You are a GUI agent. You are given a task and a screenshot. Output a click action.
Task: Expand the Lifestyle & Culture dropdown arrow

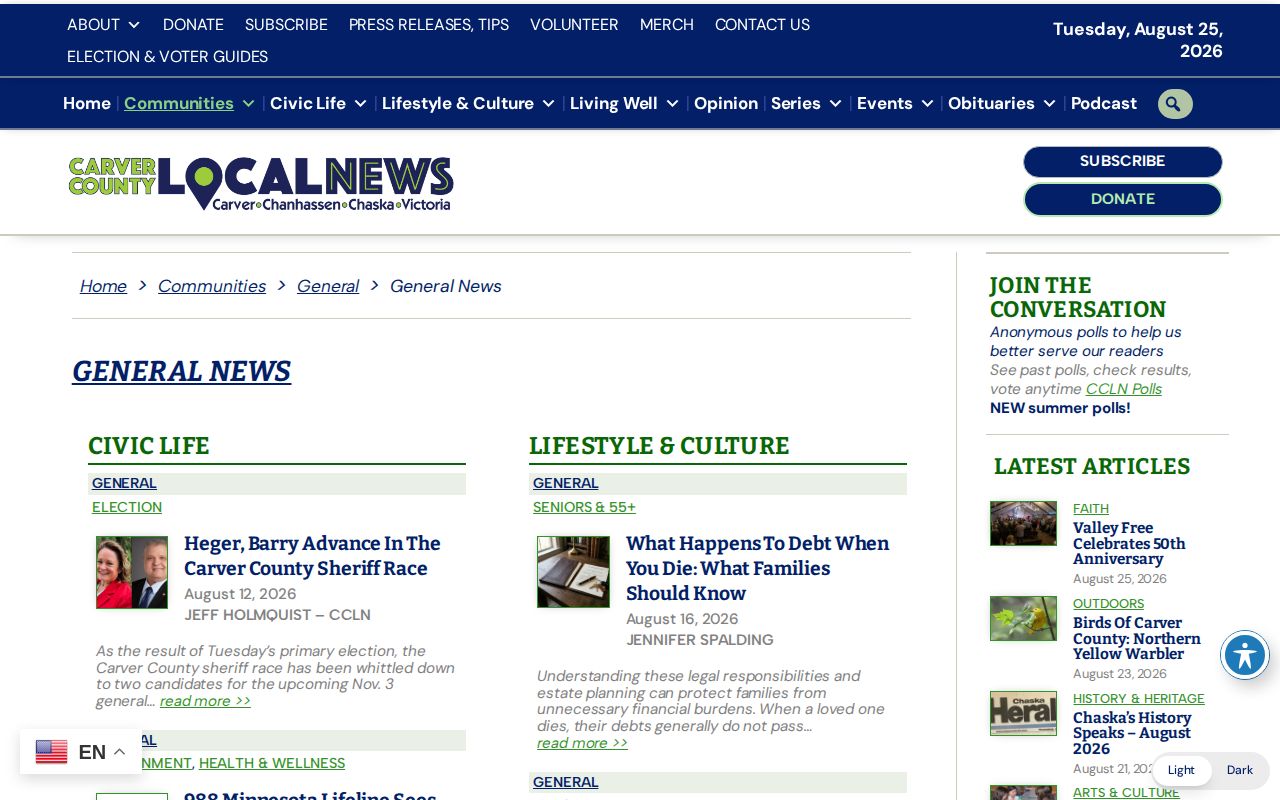(x=548, y=103)
